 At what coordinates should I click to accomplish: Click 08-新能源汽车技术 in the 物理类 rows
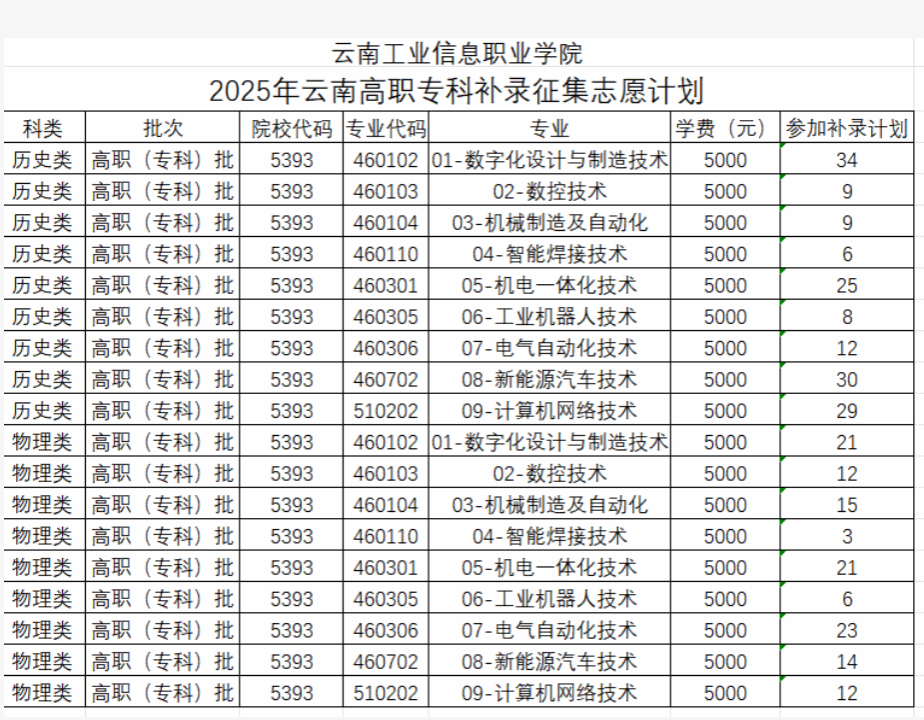[549, 662]
